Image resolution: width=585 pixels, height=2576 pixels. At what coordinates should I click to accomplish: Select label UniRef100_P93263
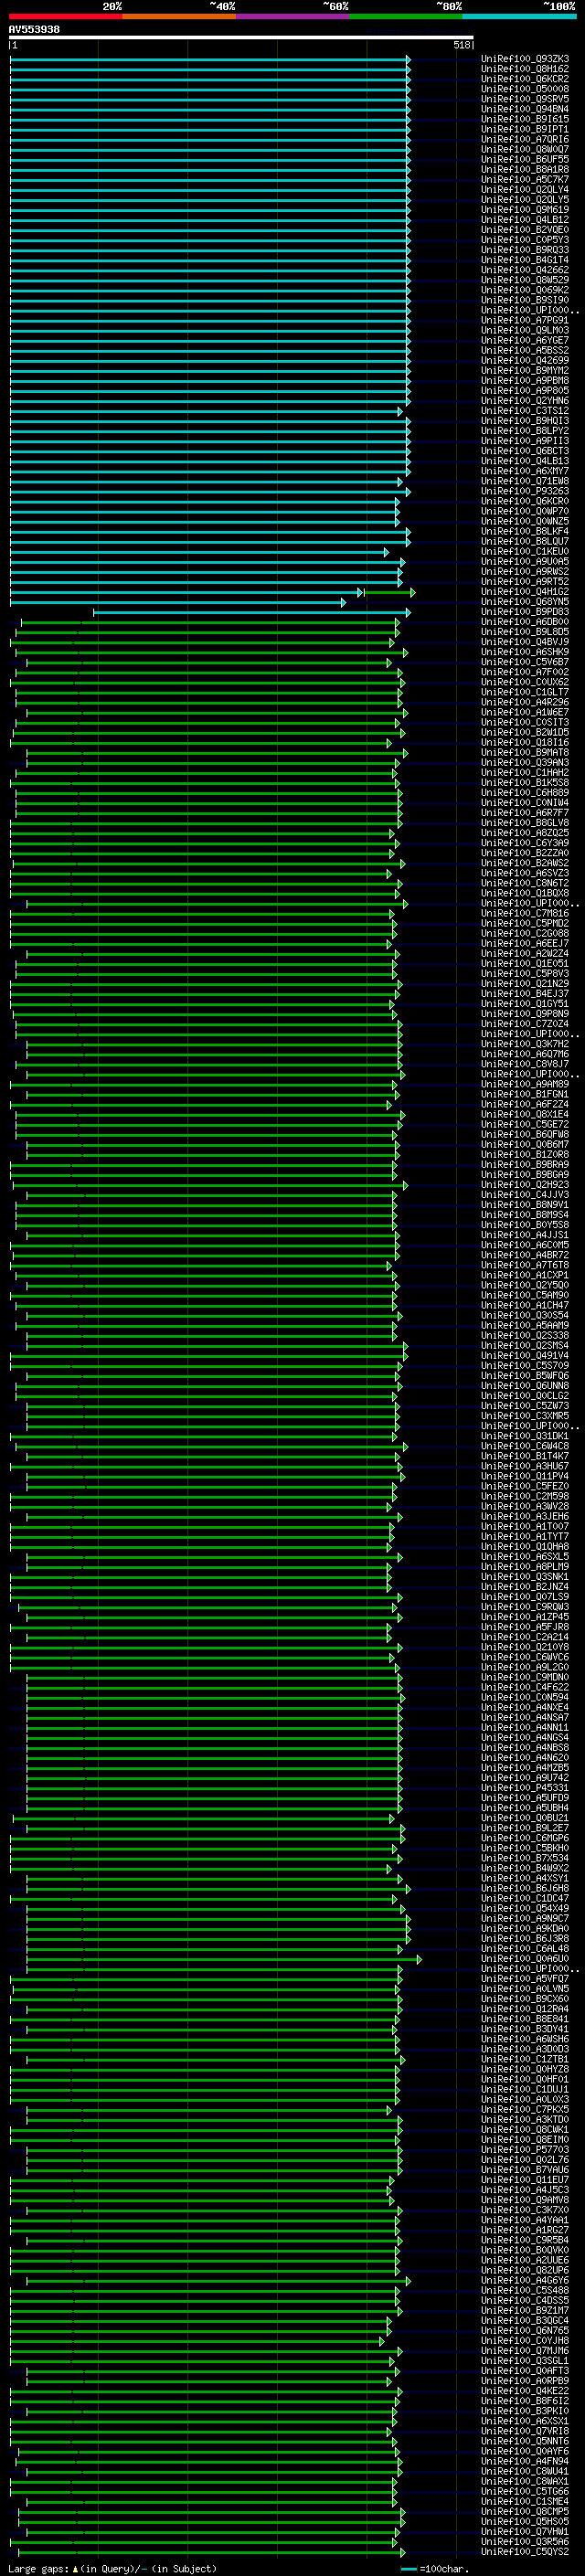pyautogui.click(x=525, y=491)
